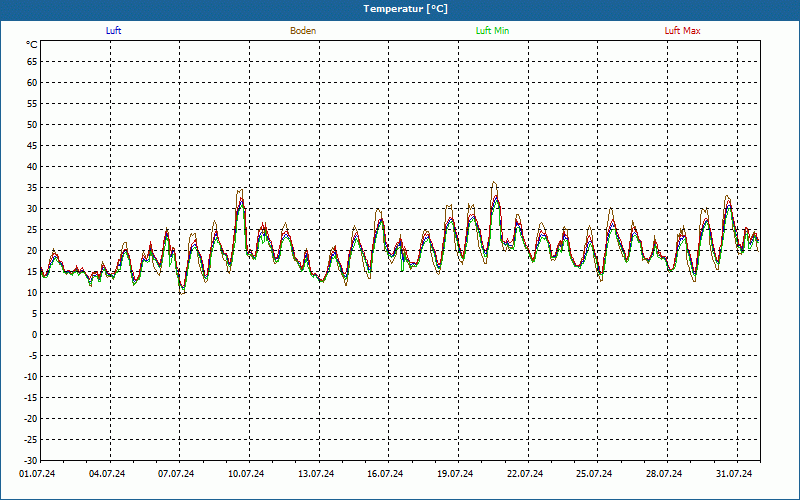The height and width of the screenshot is (500, 800).
Task: Click the 19.07.24 date label
Action: pos(455,474)
